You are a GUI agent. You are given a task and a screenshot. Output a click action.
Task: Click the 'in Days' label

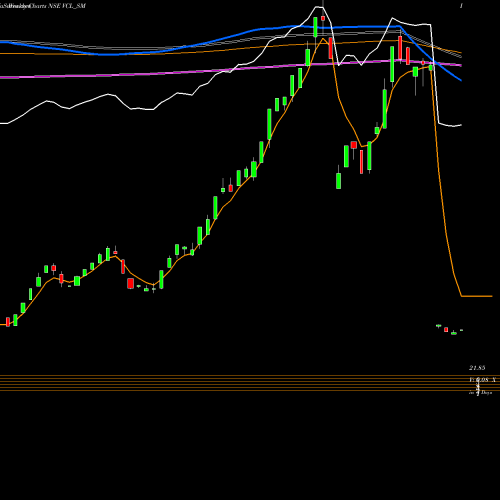point(480,393)
